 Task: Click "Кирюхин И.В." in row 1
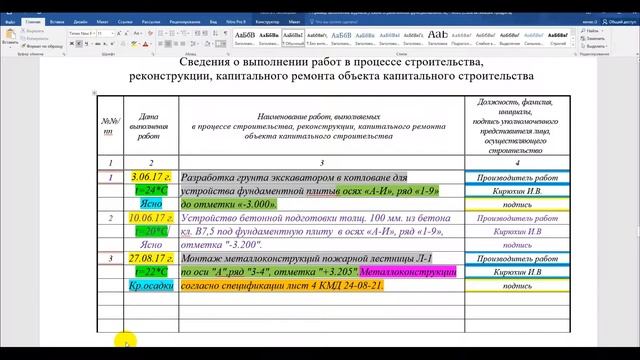click(517, 191)
